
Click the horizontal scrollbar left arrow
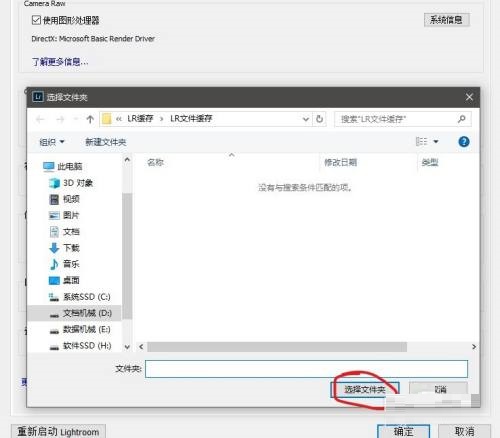(x=141, y=347)
